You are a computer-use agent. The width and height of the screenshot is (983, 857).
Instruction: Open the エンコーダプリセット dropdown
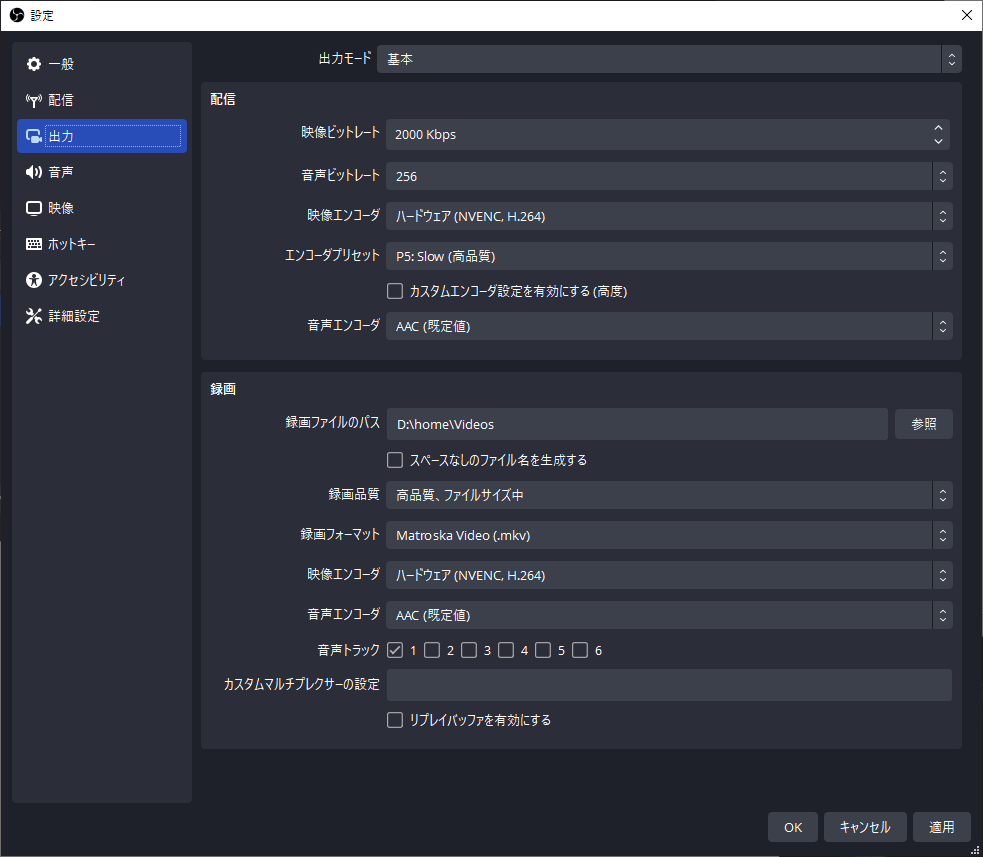point(668,256)
